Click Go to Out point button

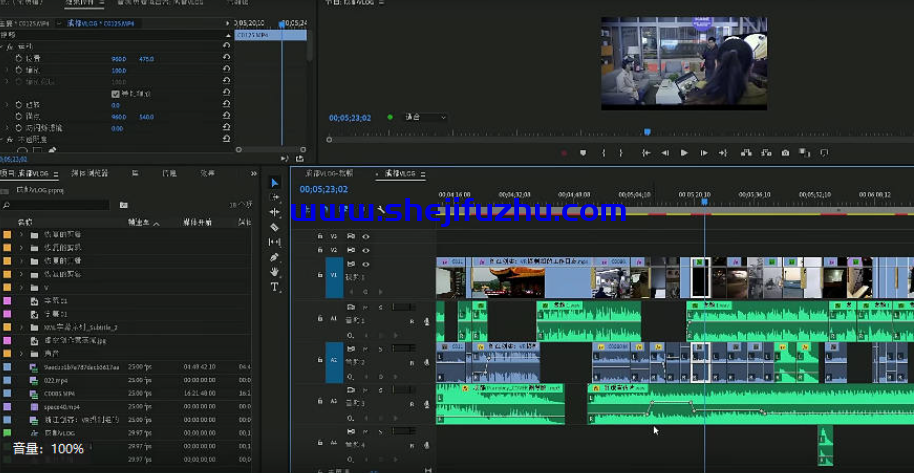[723, 153]
